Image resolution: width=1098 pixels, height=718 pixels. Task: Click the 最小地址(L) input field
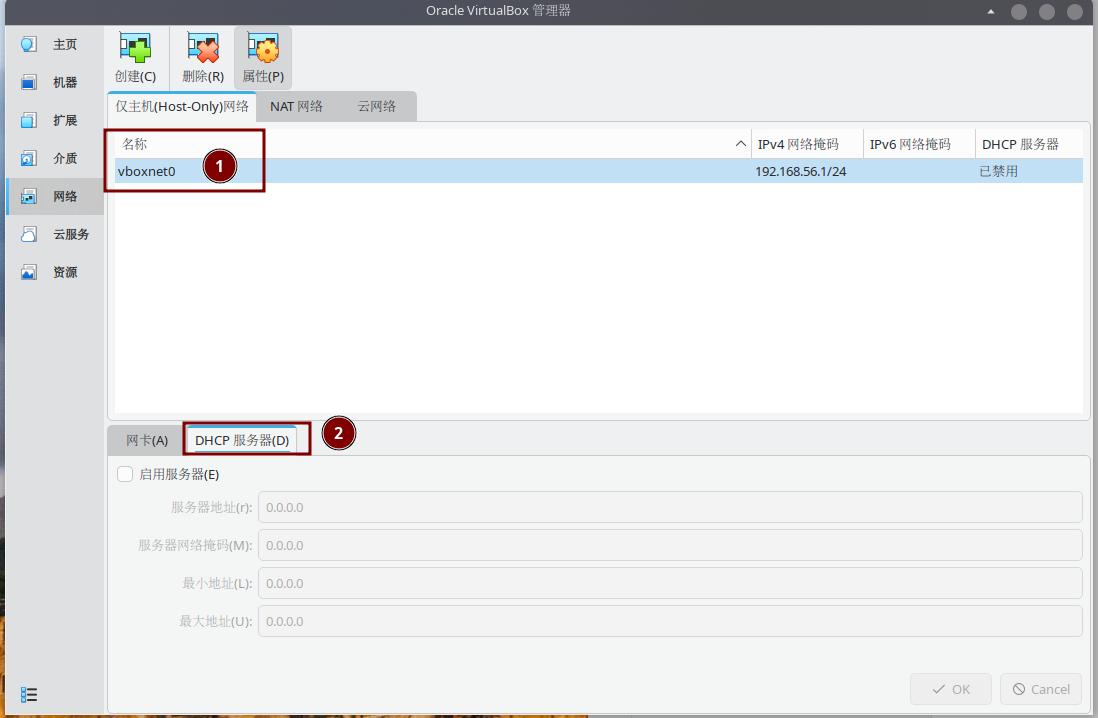pos(670,583)
